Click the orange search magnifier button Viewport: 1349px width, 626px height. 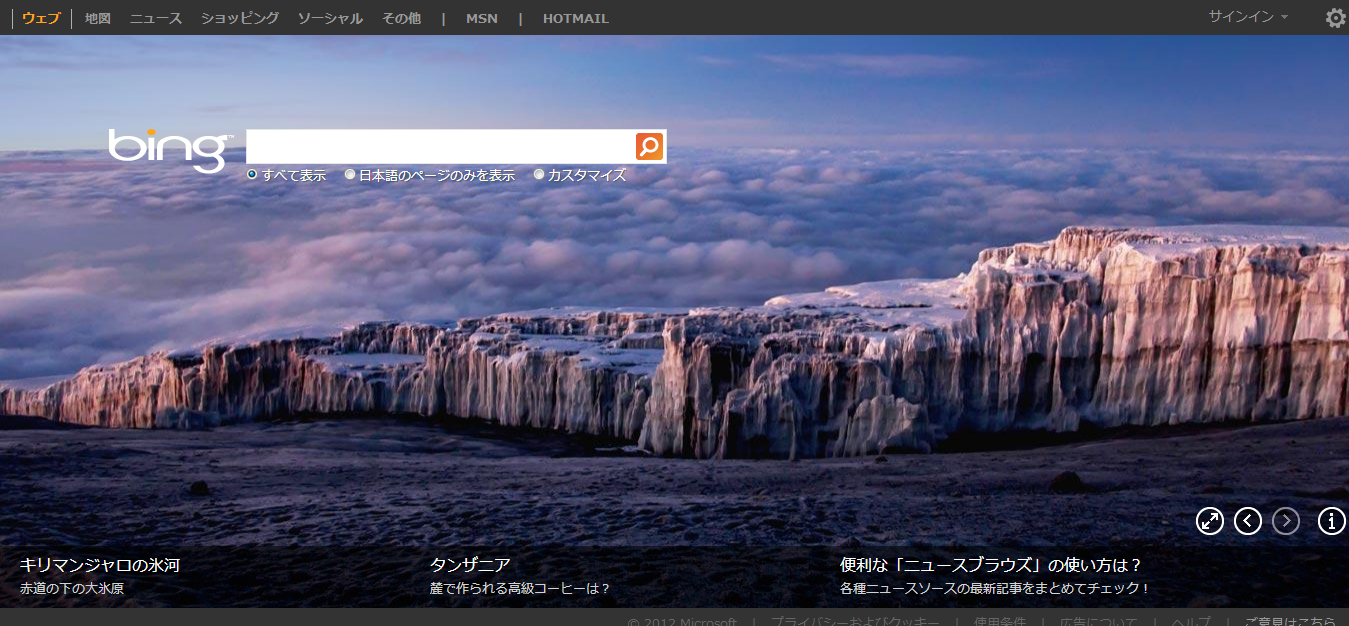point(649,146)
